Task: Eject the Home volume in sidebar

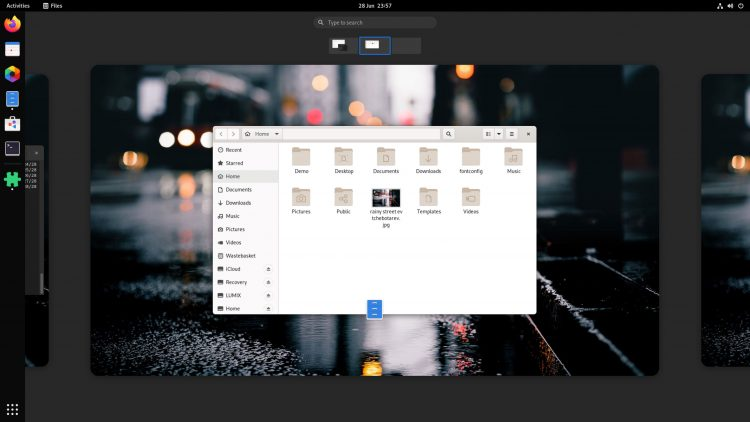Action: (268, 309)
